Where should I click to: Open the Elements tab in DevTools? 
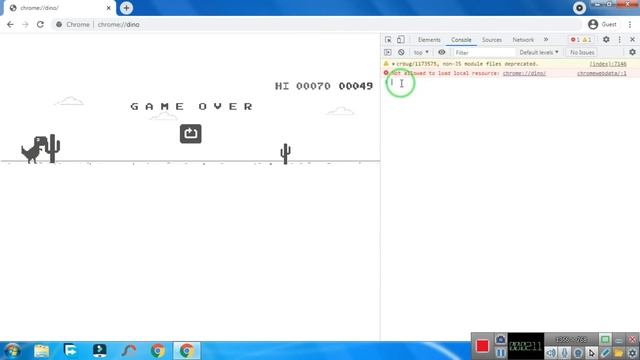429,40
